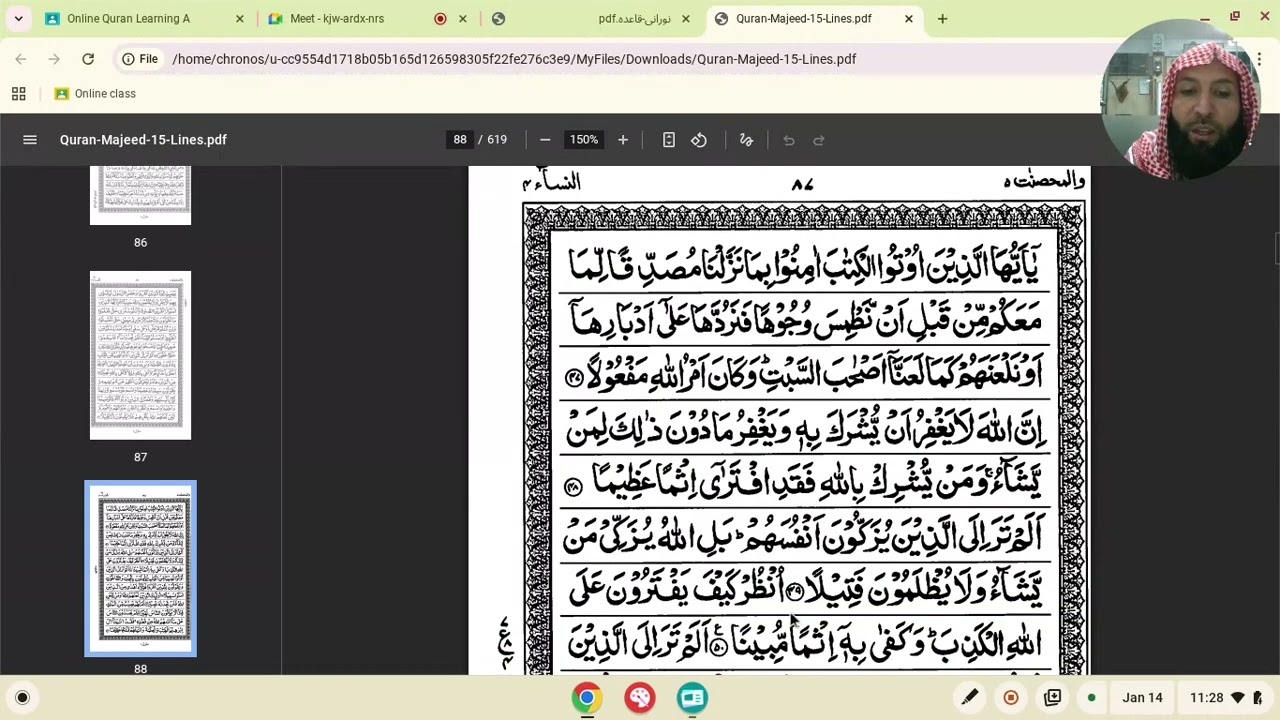Image resolution: width=1280 pixels, height=720 pixels.
Task: Open the ChromeOS launcher button
Action: [x=22, y=698]
